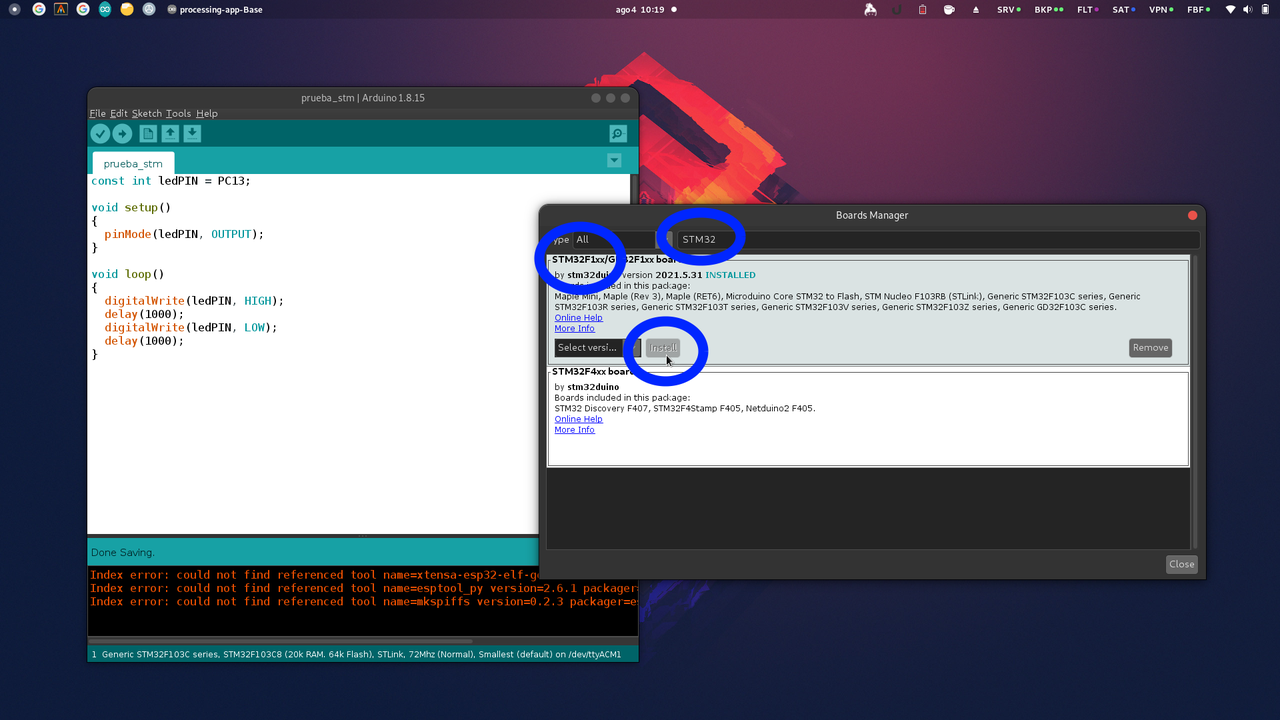Screen dimensions: 1280x720
Task: Click the BKP status indicator in top bar
Action: pos(1048,9)
